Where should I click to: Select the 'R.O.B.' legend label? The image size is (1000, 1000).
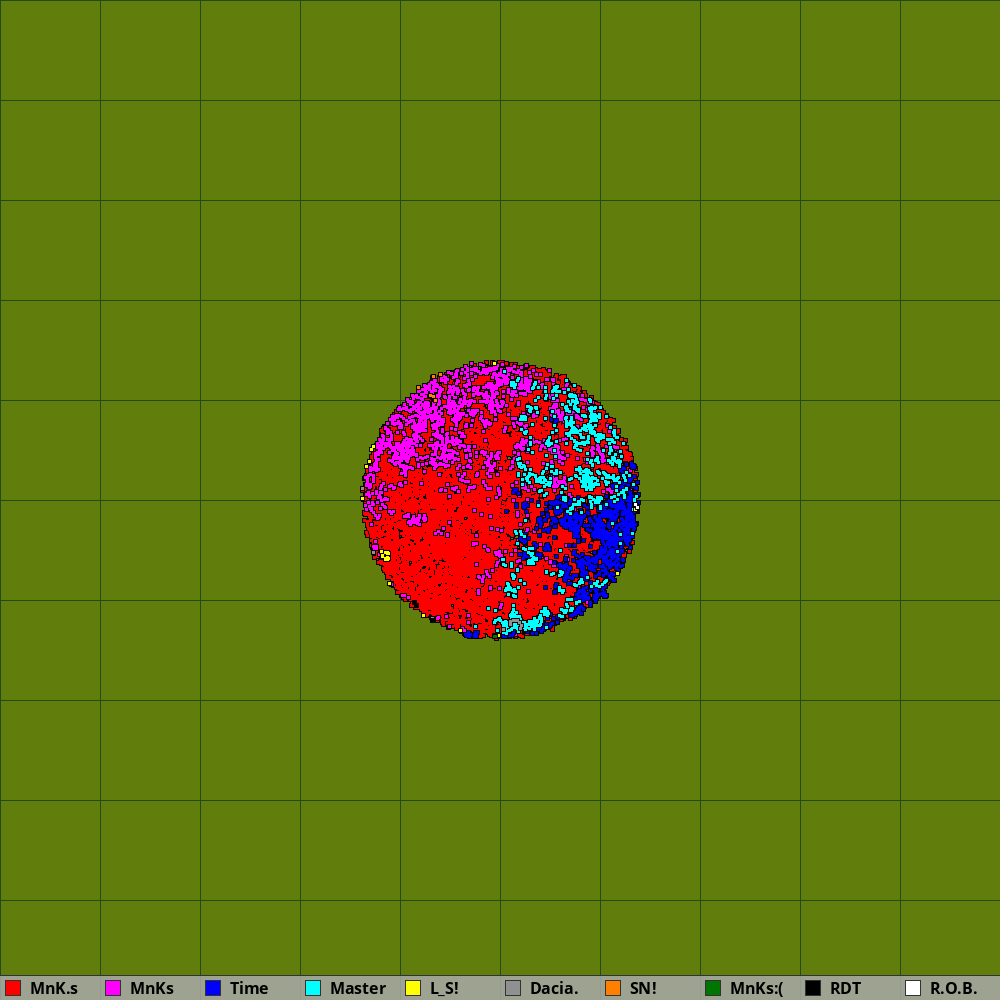(953, 989)
